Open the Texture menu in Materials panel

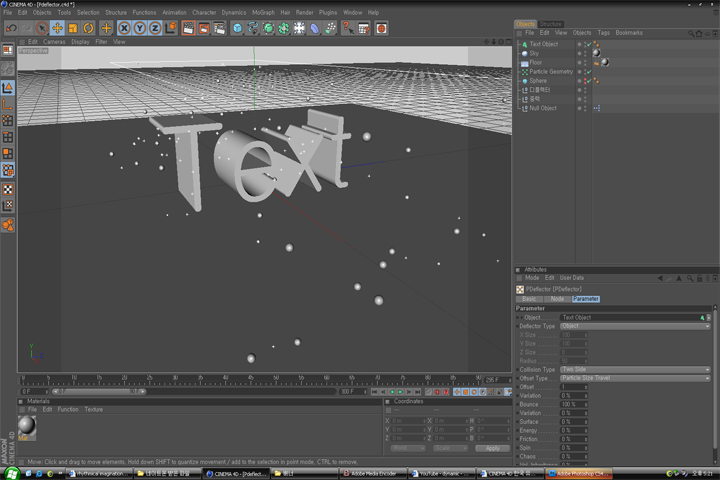pos(94,409)
